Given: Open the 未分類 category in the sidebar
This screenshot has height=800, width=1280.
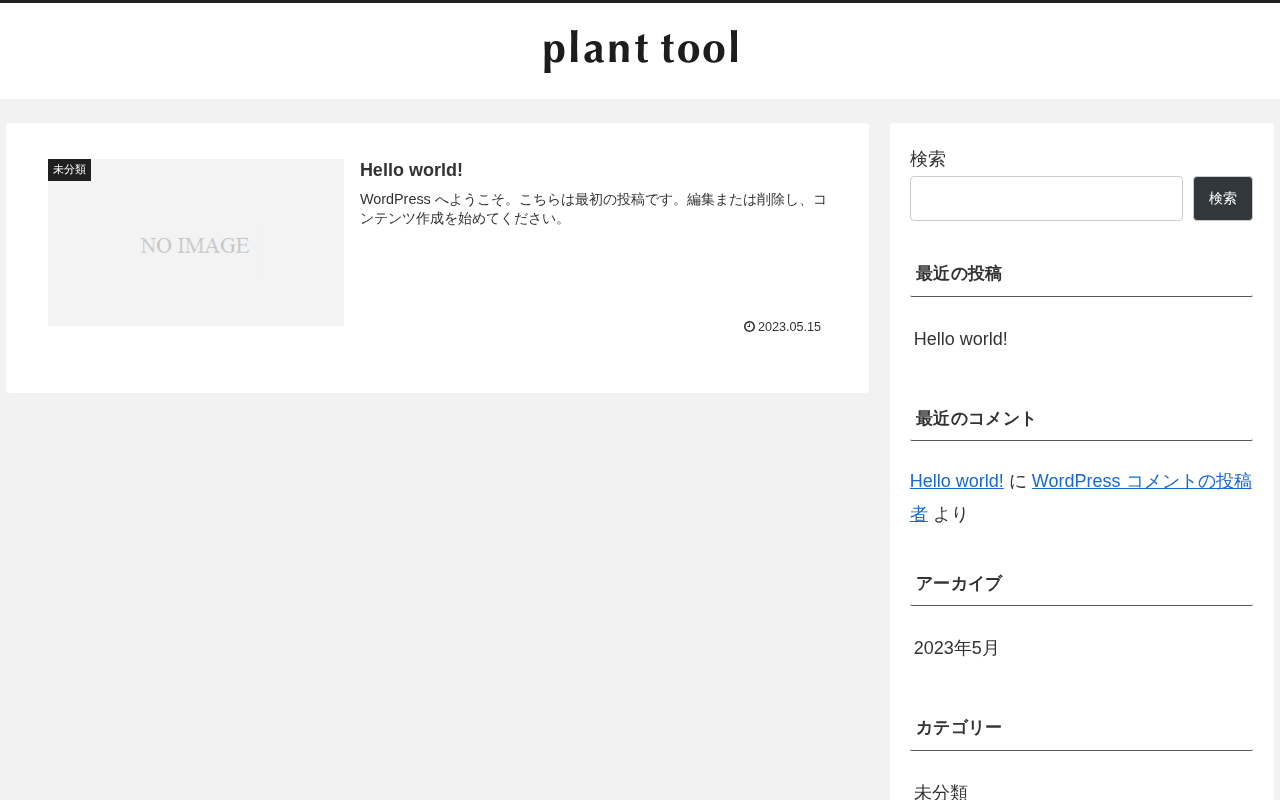Looking at the screenshot, I should coord(941,792).
